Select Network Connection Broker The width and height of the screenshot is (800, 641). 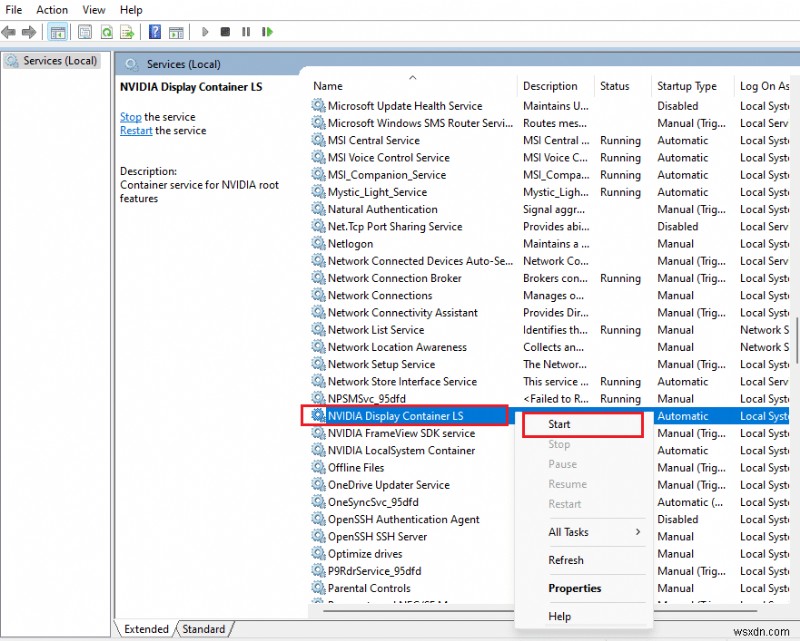point(549,278)
